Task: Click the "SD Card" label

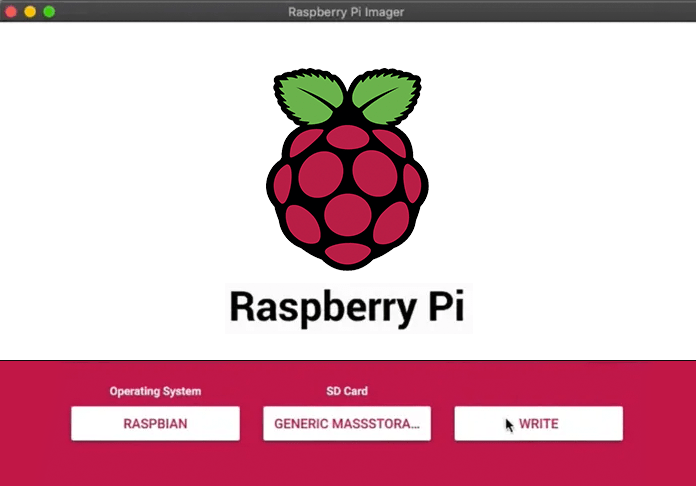Action: pos(347,391)
